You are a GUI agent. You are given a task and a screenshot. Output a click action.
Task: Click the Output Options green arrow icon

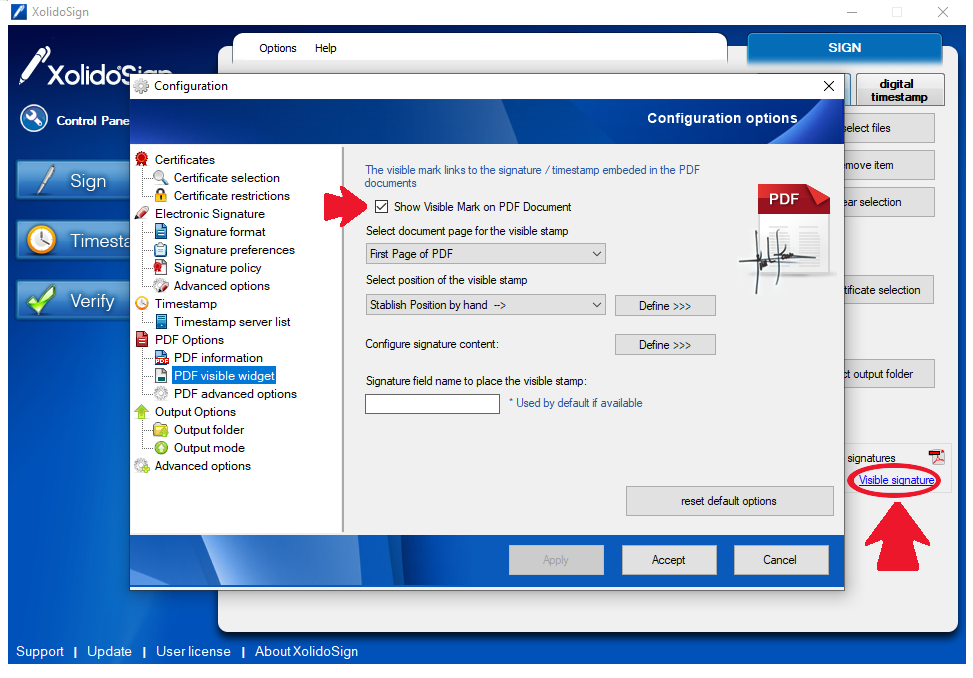(x=141, y=411)
